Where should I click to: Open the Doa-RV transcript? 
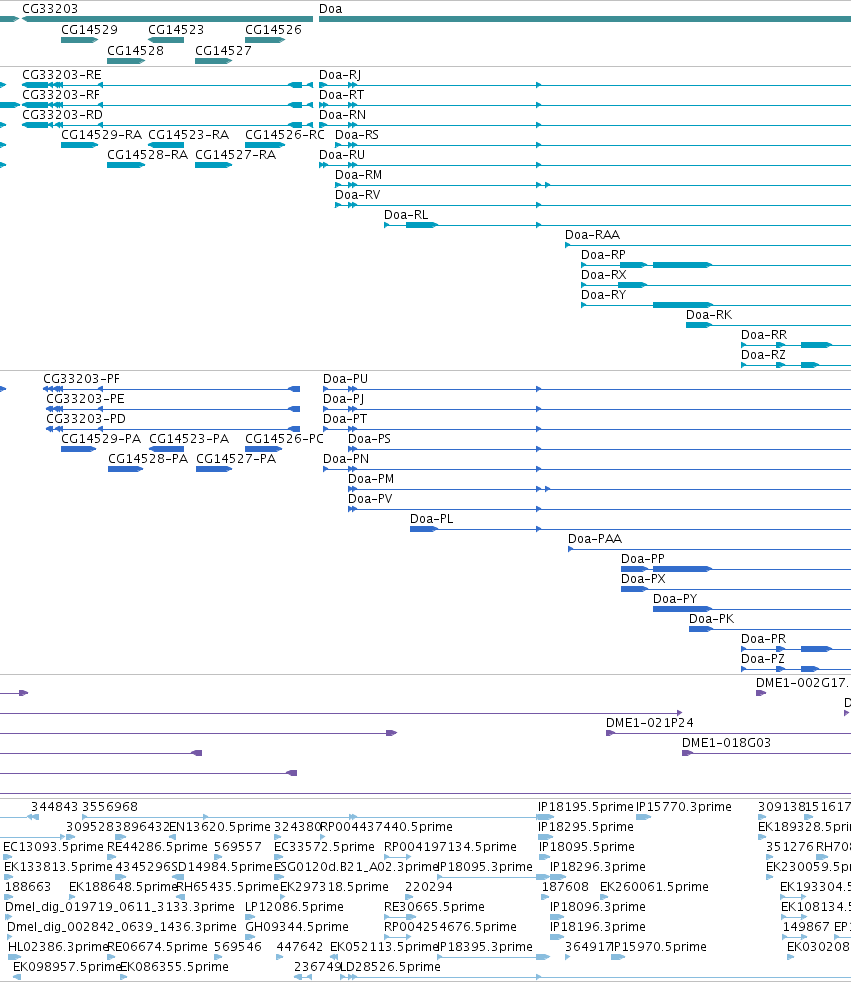358,195
